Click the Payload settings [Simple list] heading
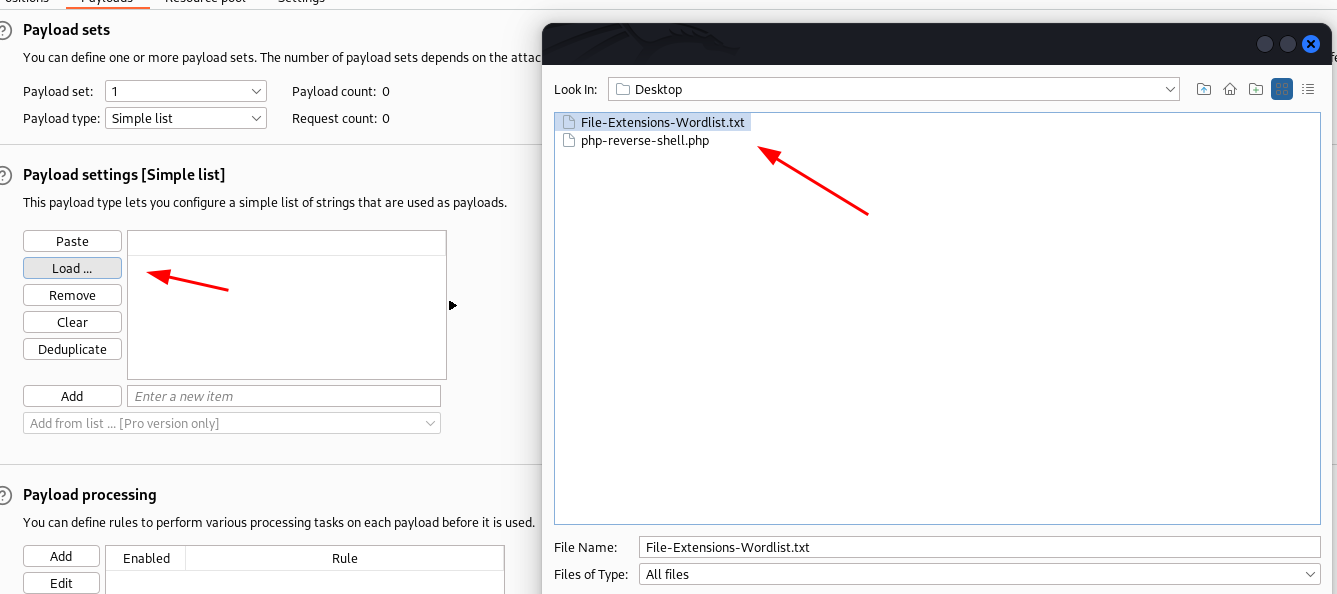The height and width of the screenshot is (594, 1337). (x=124, y=175)
